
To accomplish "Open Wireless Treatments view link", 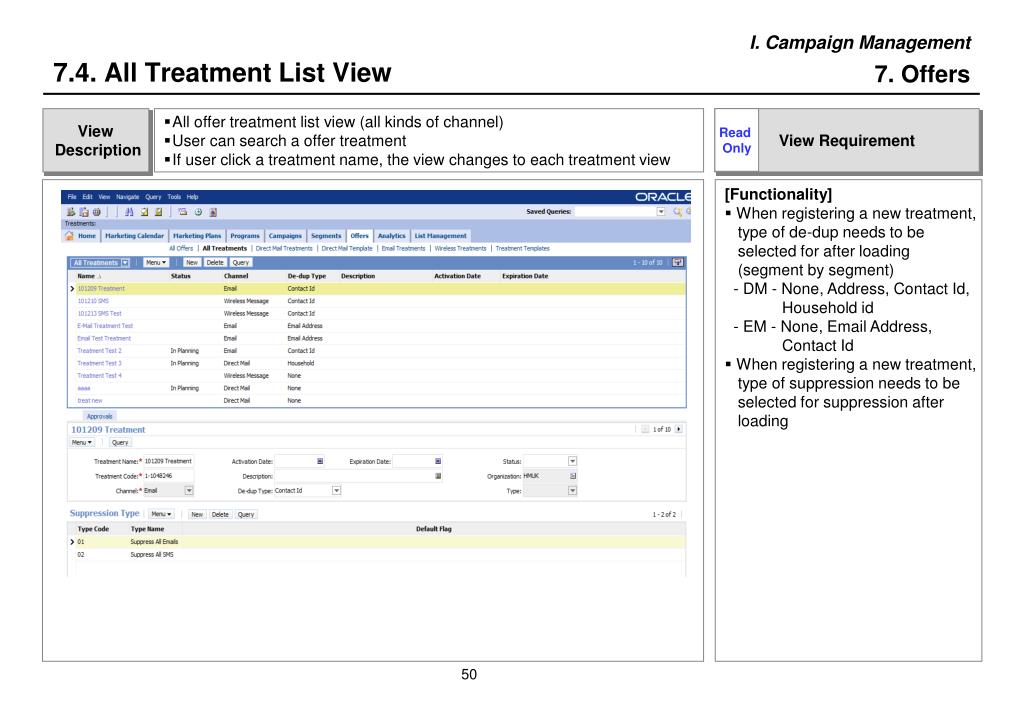I will click(461, 249).
